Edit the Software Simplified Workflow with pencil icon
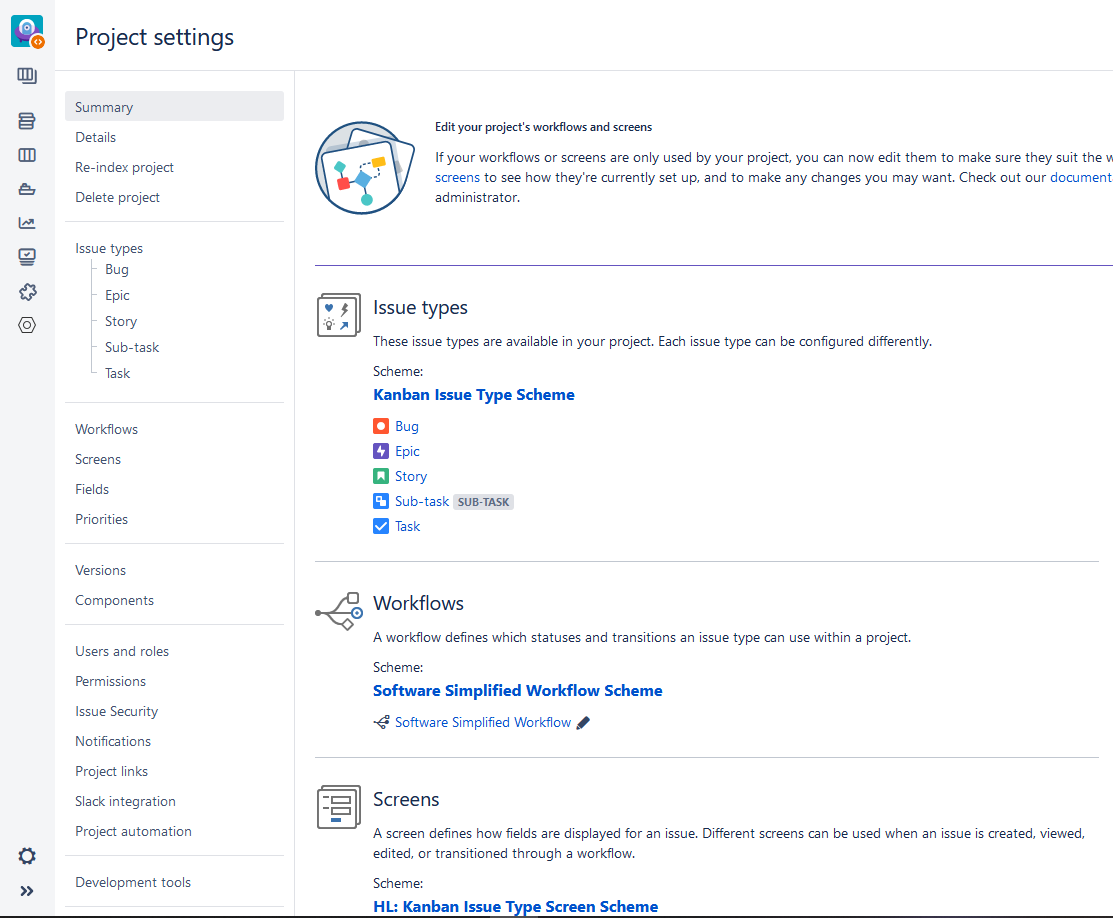 coord(583,722)
